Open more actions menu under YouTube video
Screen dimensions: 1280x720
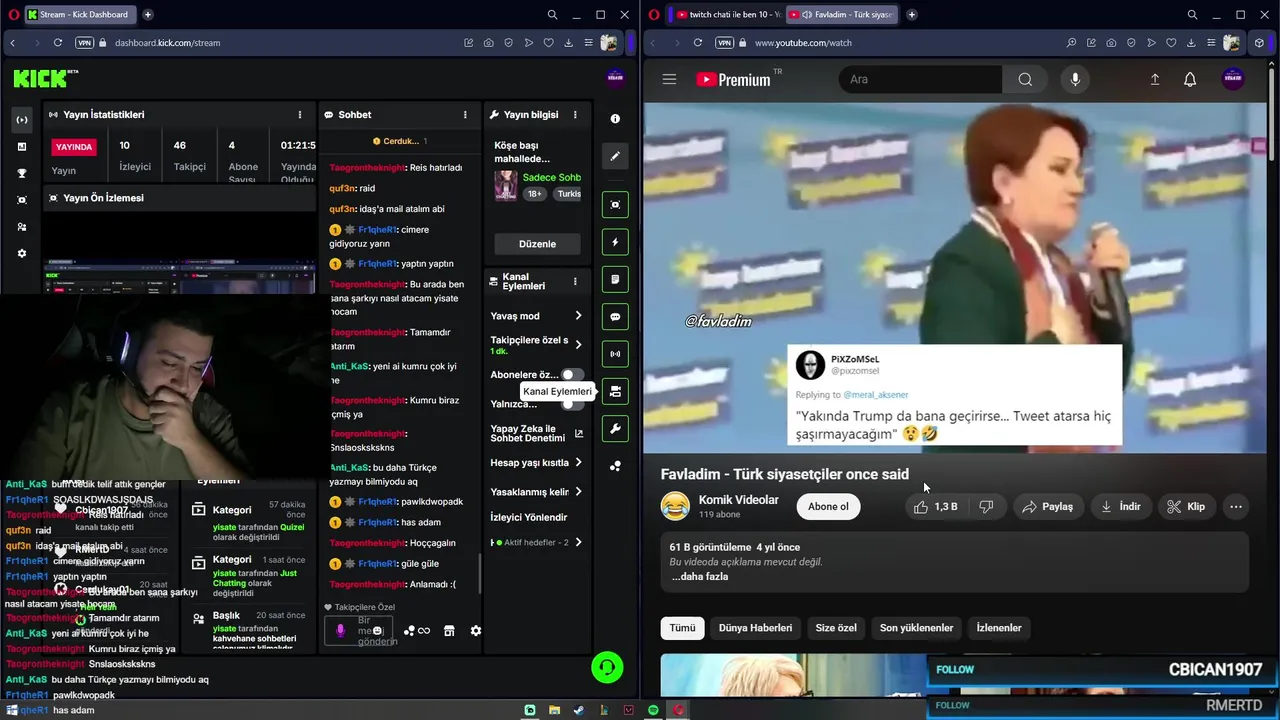coord(1236,506)
